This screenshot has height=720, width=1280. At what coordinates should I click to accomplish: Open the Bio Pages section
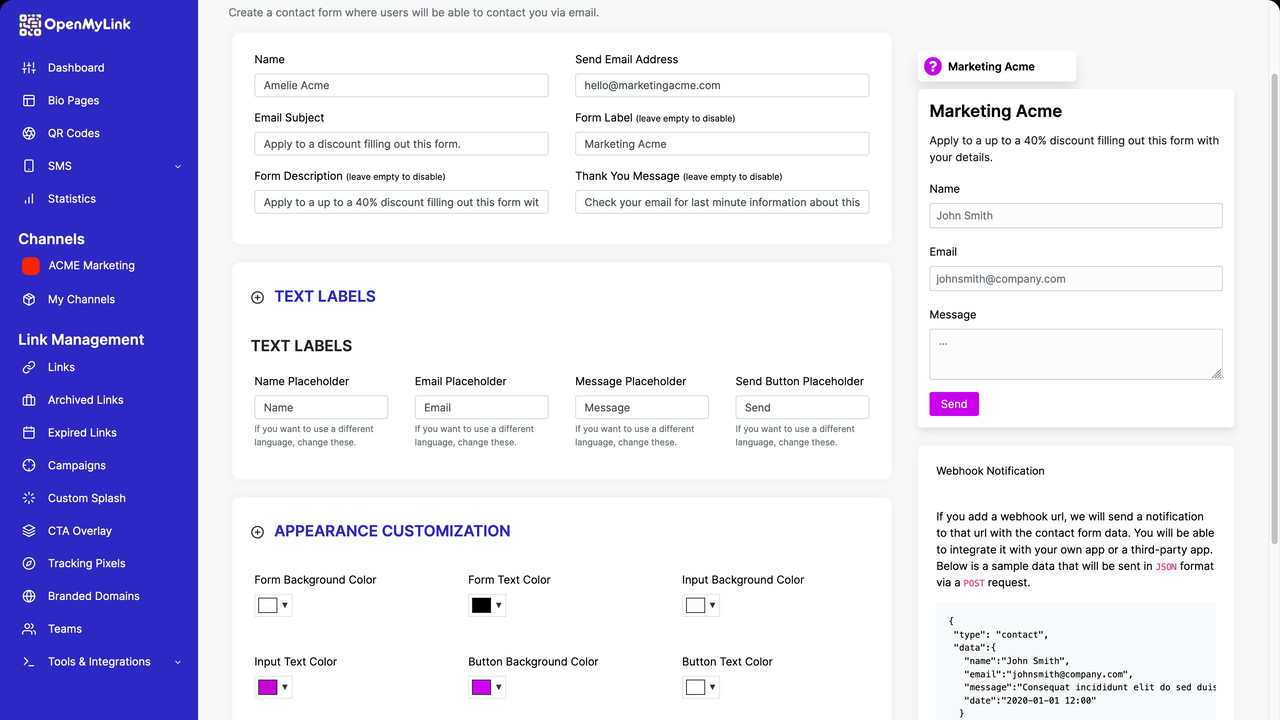75,100
